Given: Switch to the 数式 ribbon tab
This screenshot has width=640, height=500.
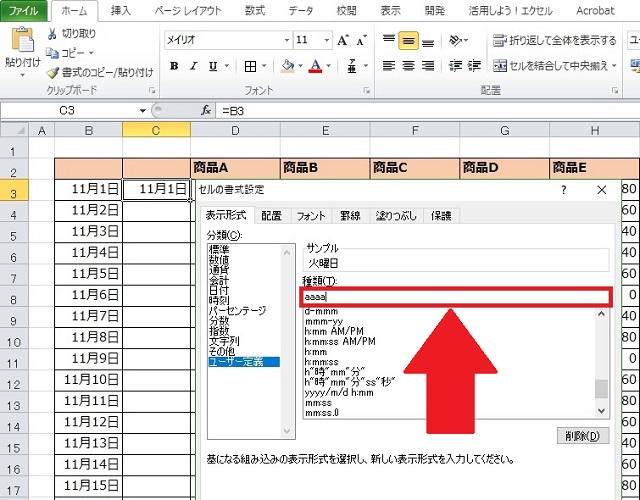Looking at the screenshot, I should (255, 11).
